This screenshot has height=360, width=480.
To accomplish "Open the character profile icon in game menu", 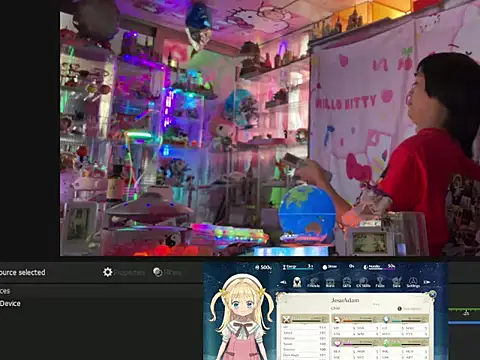I will pyautogui.click(x=297, y=282).
